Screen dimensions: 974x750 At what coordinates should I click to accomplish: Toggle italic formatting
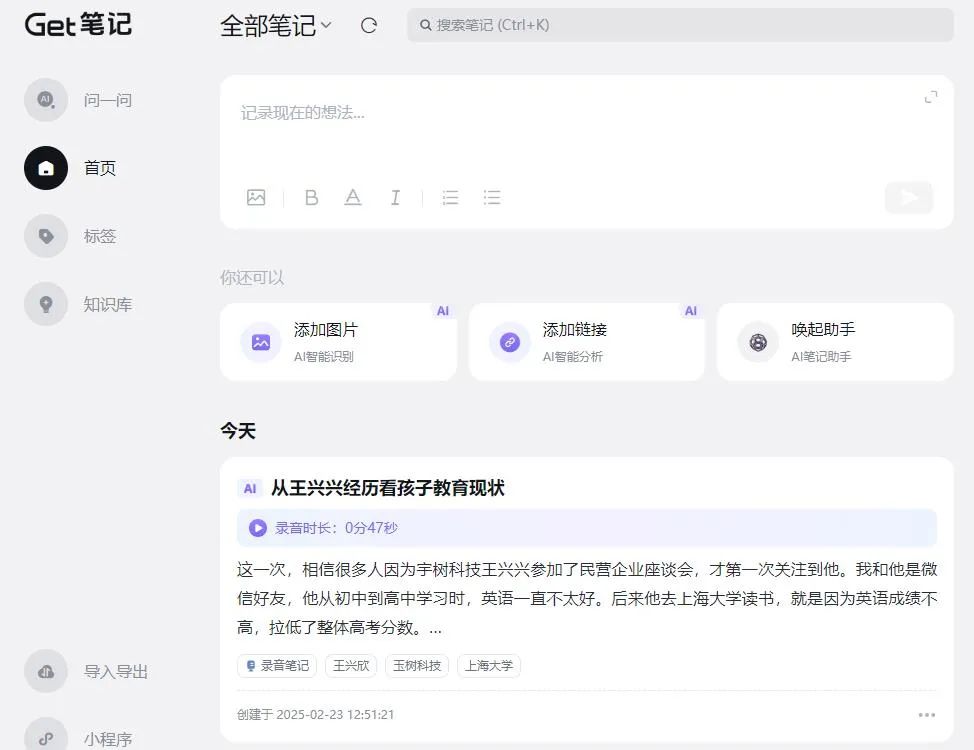tap(395, 198)
